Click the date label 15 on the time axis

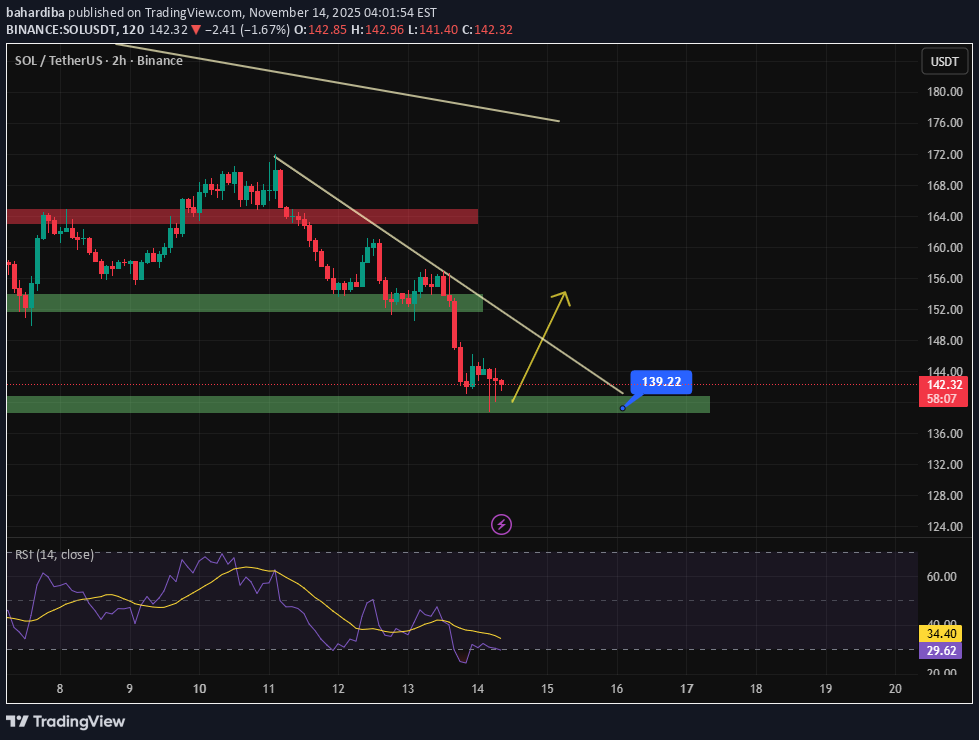[x=547, y=689]
